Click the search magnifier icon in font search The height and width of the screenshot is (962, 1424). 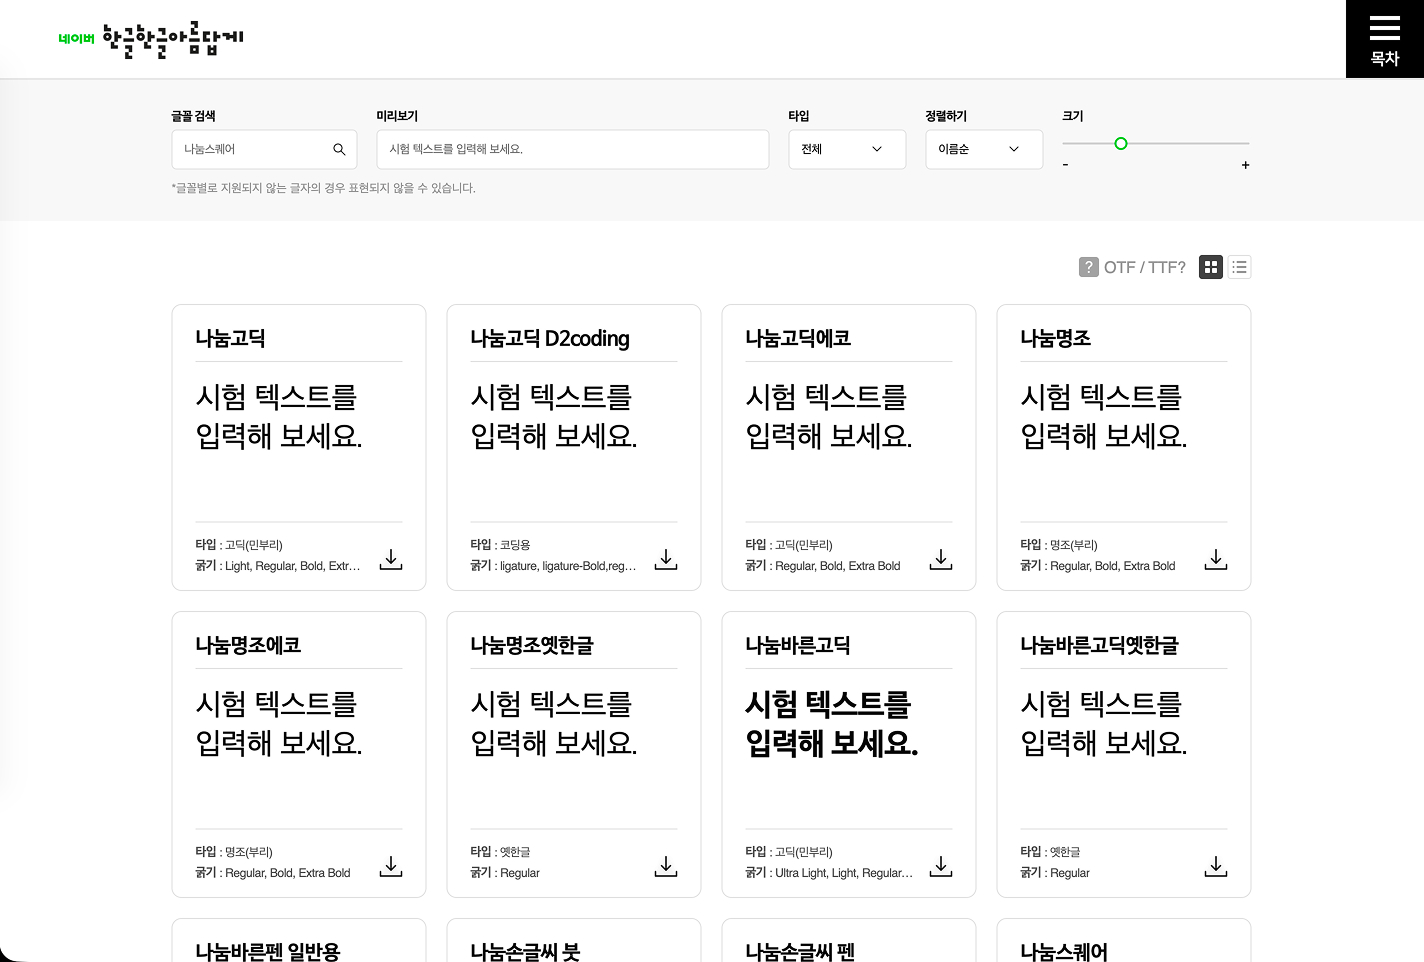tap(339, 149)
